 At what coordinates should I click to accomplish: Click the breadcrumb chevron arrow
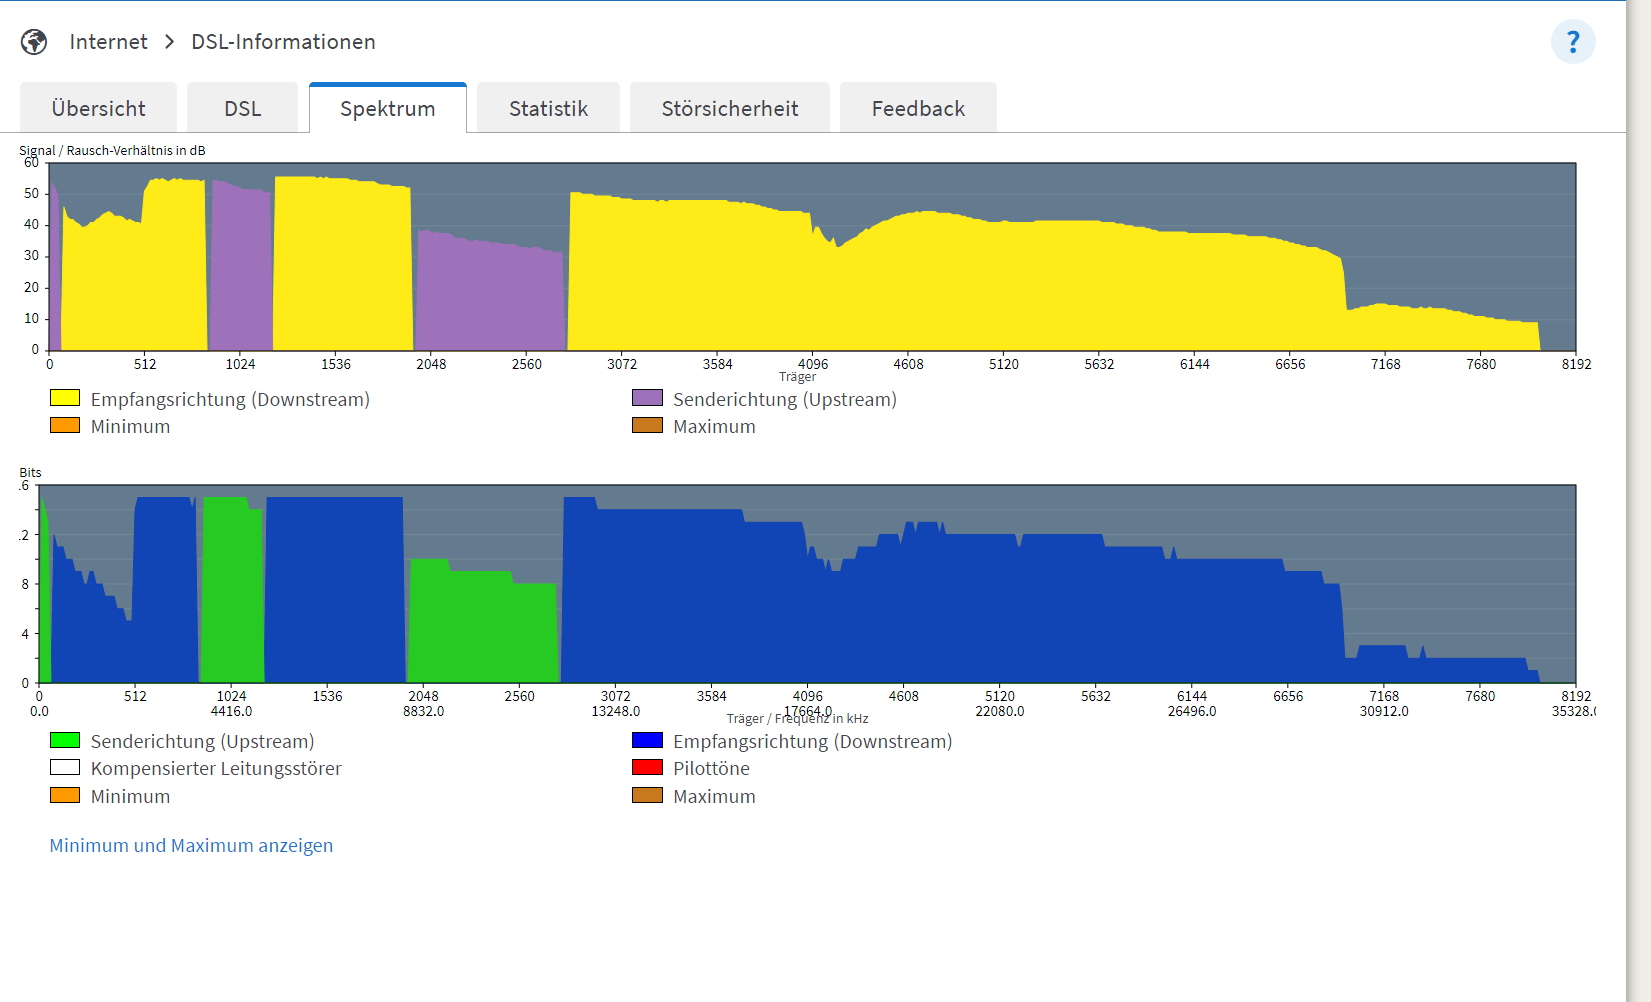tap(170, 42)
